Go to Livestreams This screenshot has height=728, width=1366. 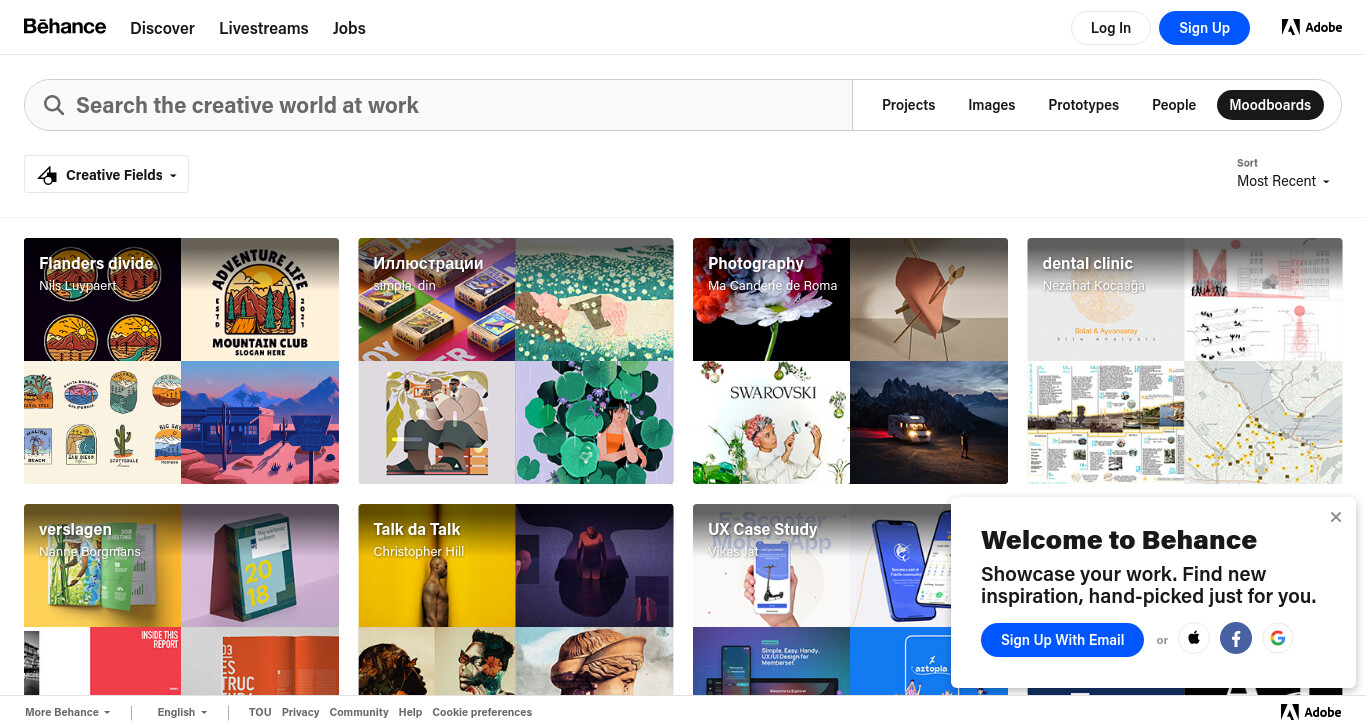point(264,28)
